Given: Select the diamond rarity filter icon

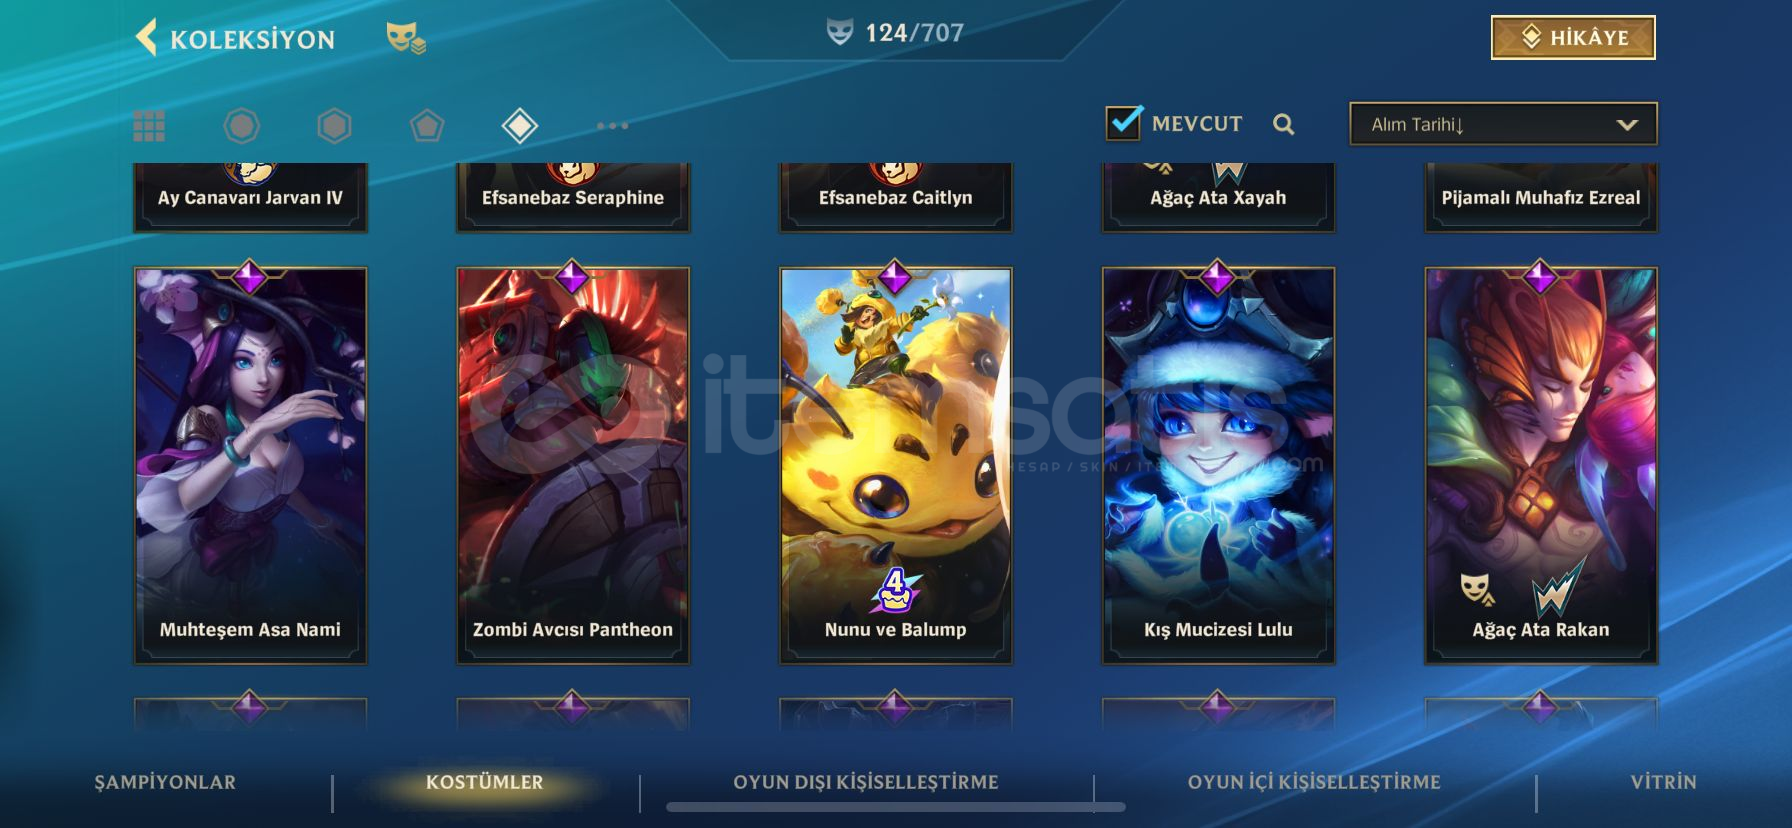Looking at the screenshot, I should pyautogui.click(x=520, y=126).
